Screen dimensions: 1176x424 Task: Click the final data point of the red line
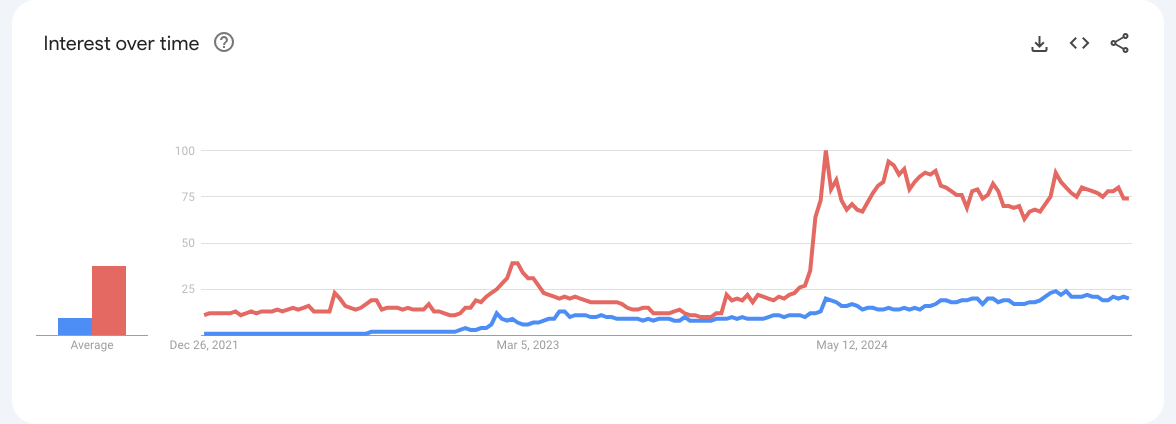click(x=1127, y=198)
